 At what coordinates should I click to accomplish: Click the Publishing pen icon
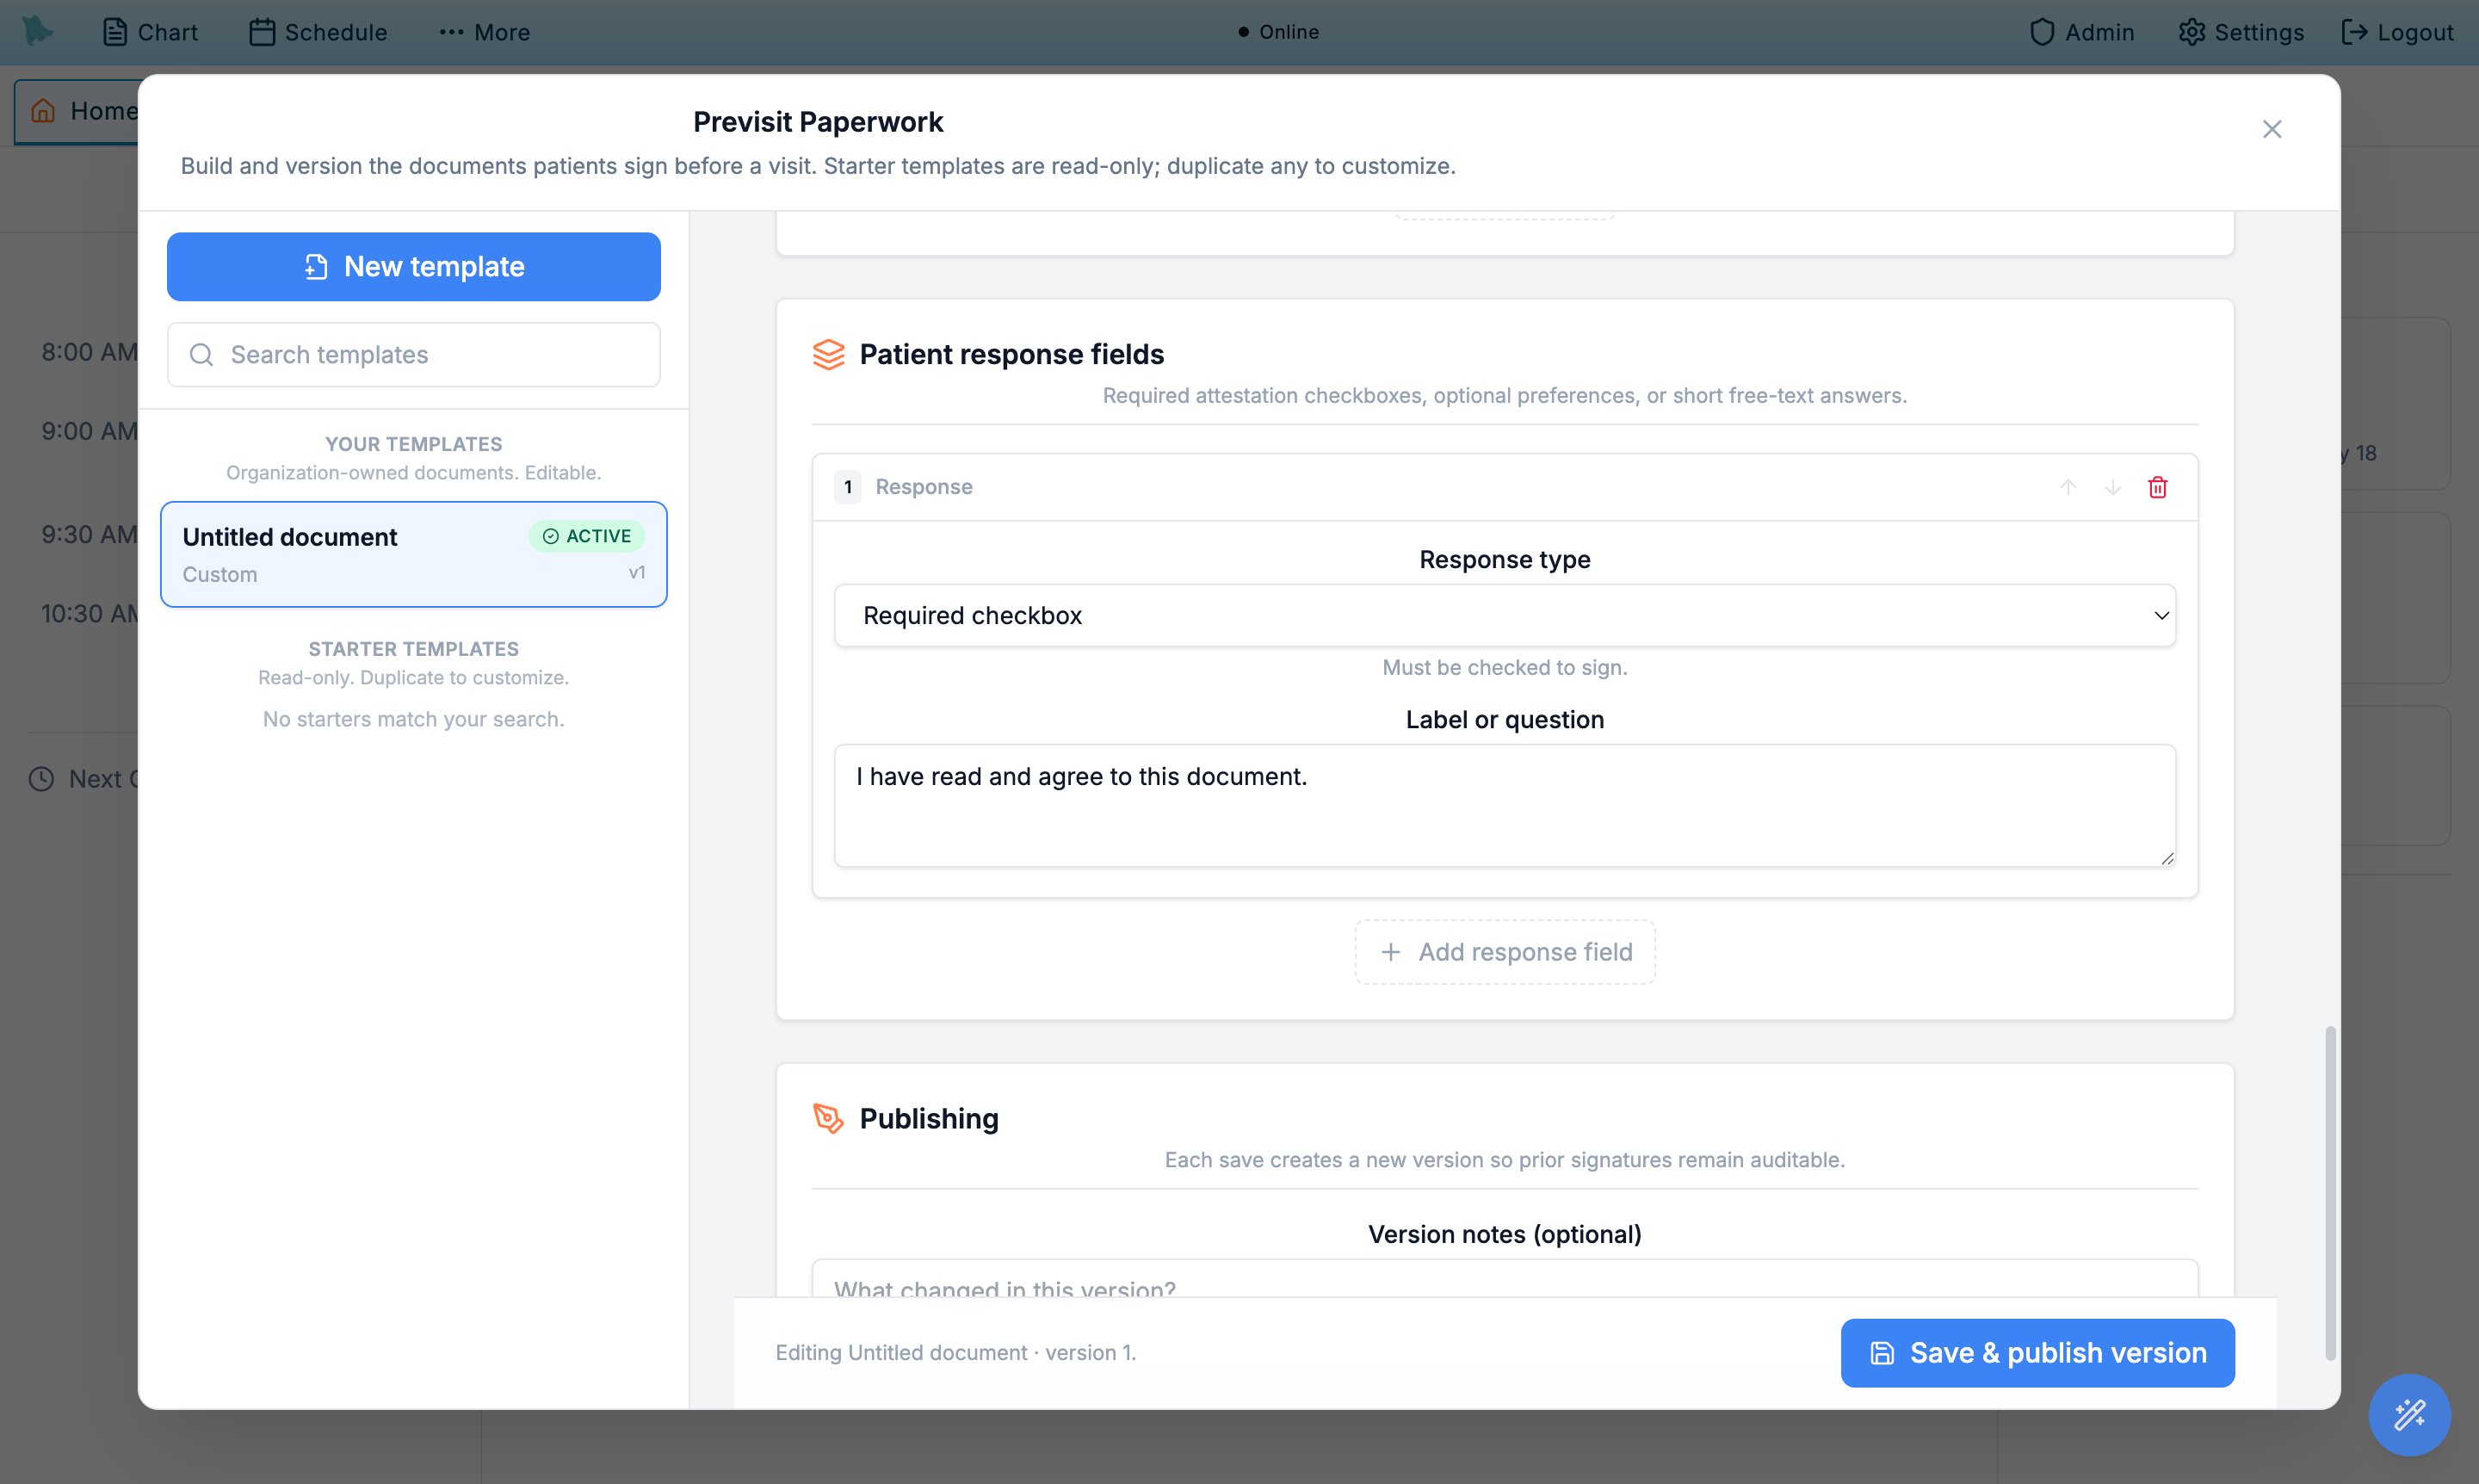(829, 1118)
